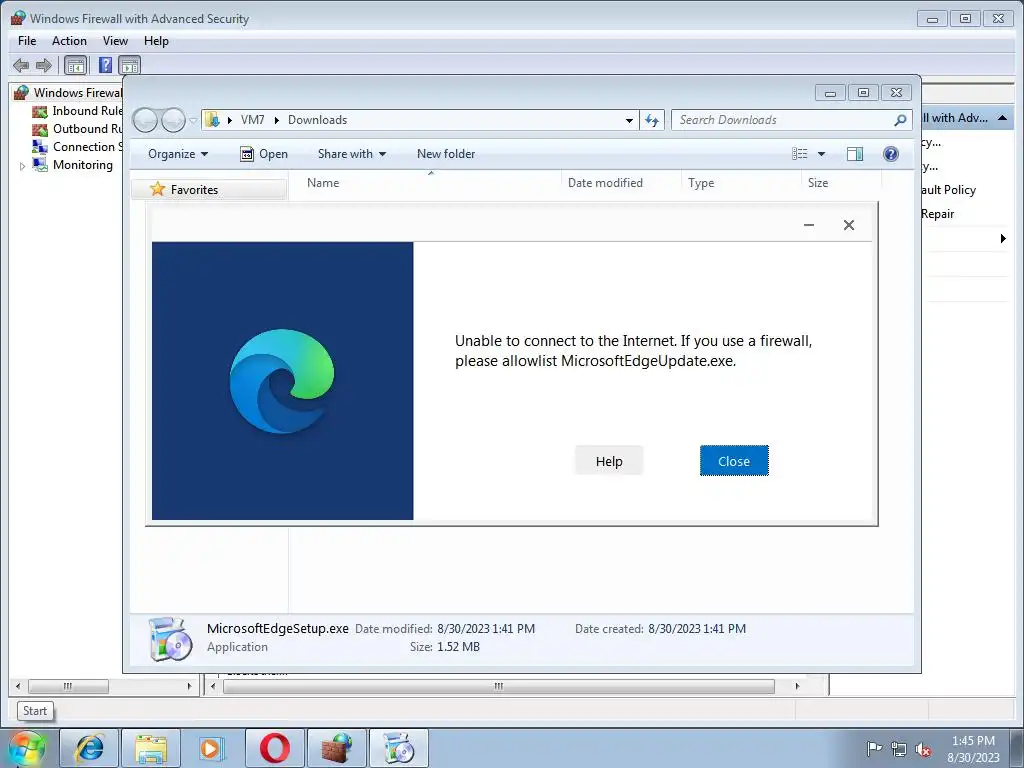Click Edge installer taskbar icon

pos(399,748)
